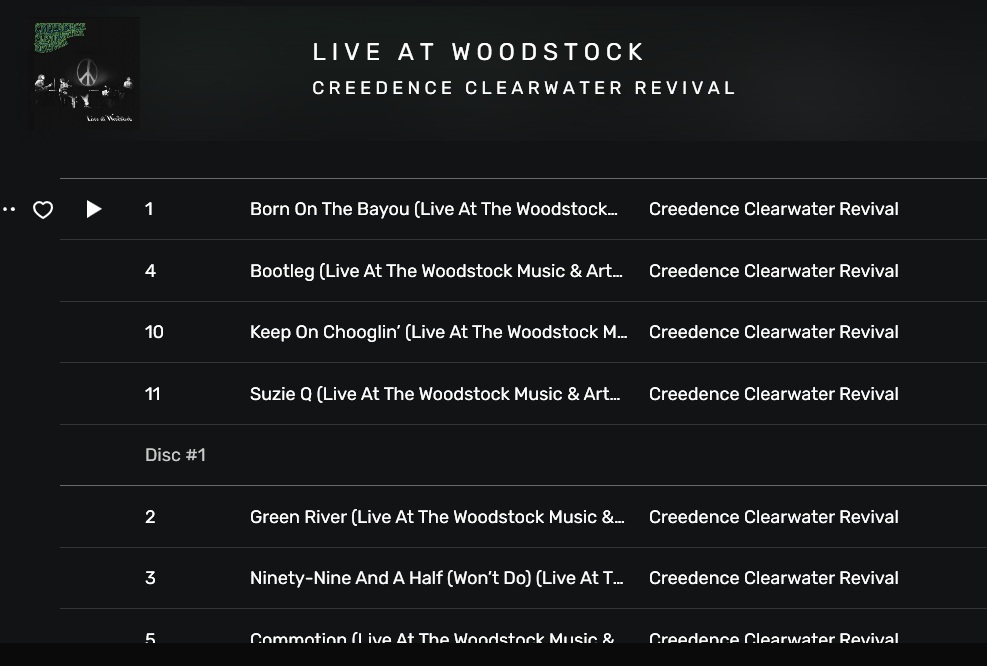
Task: Select the Green River track title
Action: [x=437, y=517]
